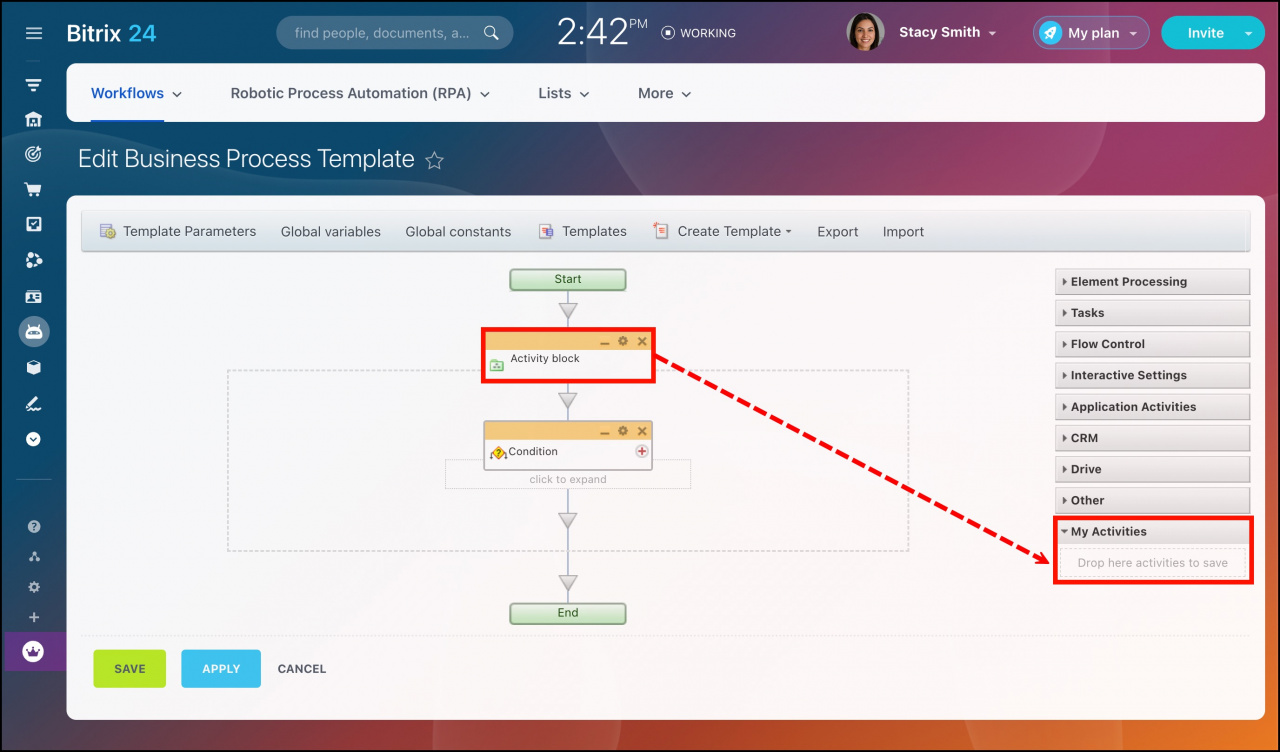
Task: Open the tasks checkbox sidebar icon
Action: (x=33, y=224)
